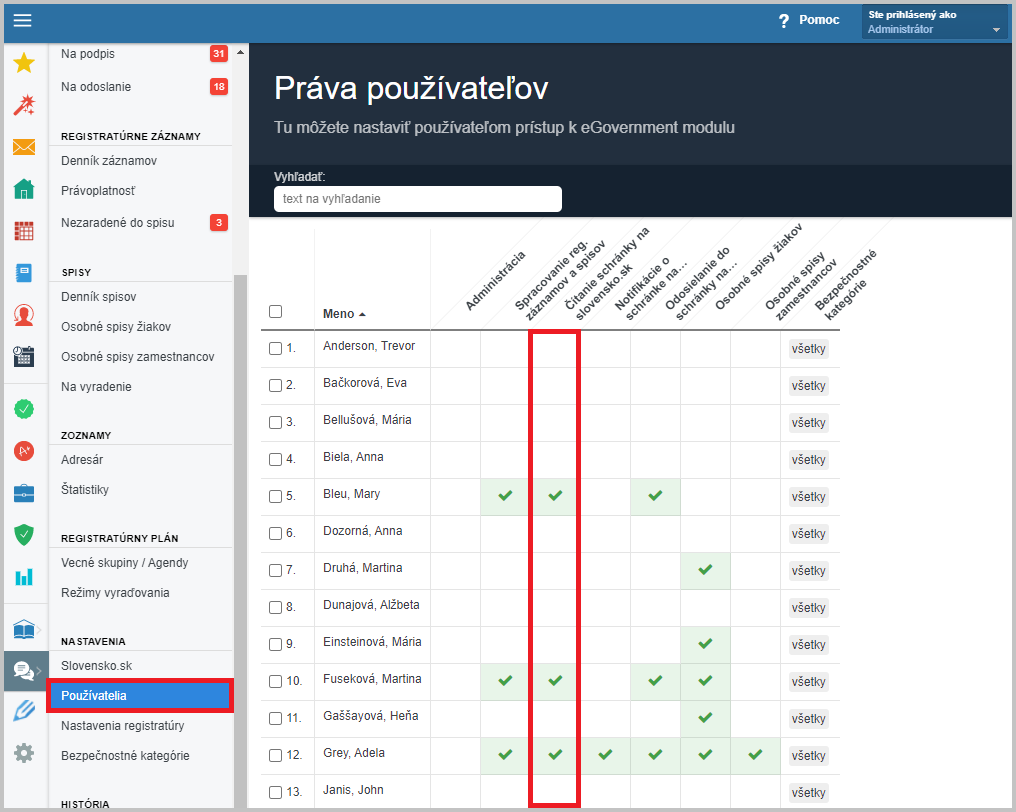Tick the select-all checkbox in table header

pos(275,312)
